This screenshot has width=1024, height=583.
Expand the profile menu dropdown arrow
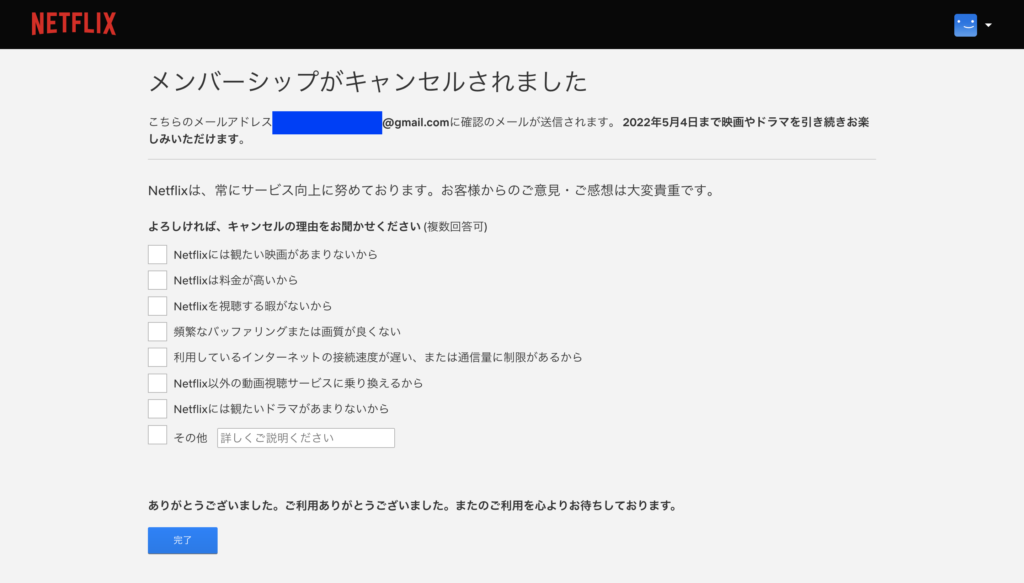tap(988, 25)
